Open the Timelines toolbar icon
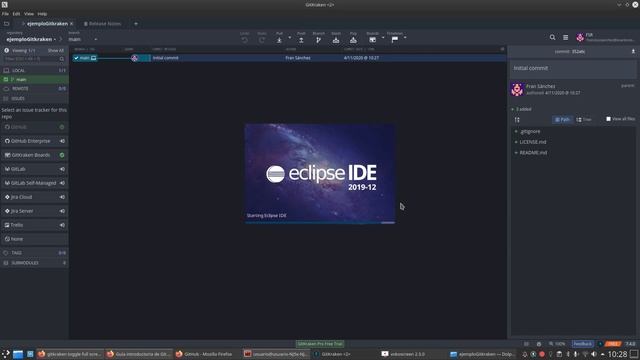640x360 pixels. (395, 40)
